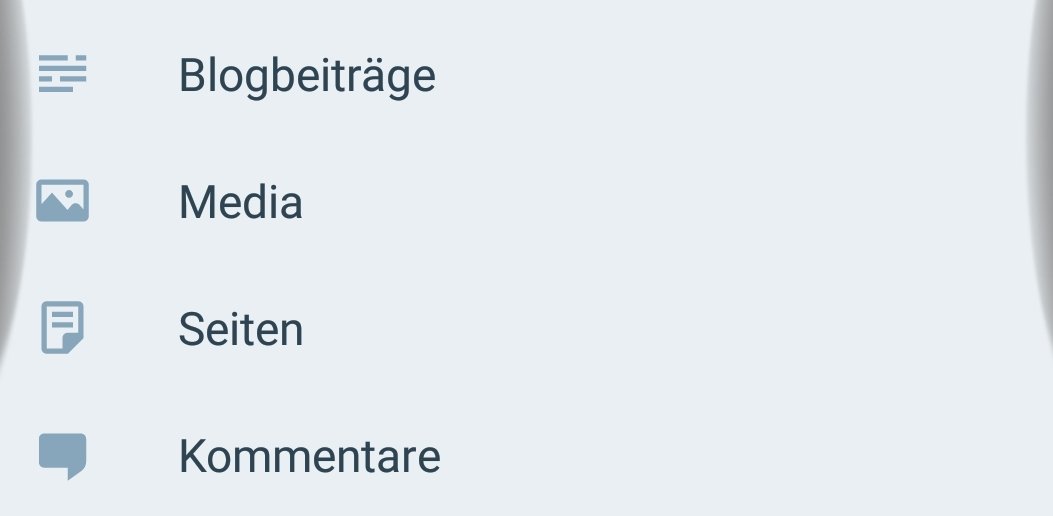Select the Seiten text label
The width and height of the screenshot is (1053, 516).
coord(240,330)
